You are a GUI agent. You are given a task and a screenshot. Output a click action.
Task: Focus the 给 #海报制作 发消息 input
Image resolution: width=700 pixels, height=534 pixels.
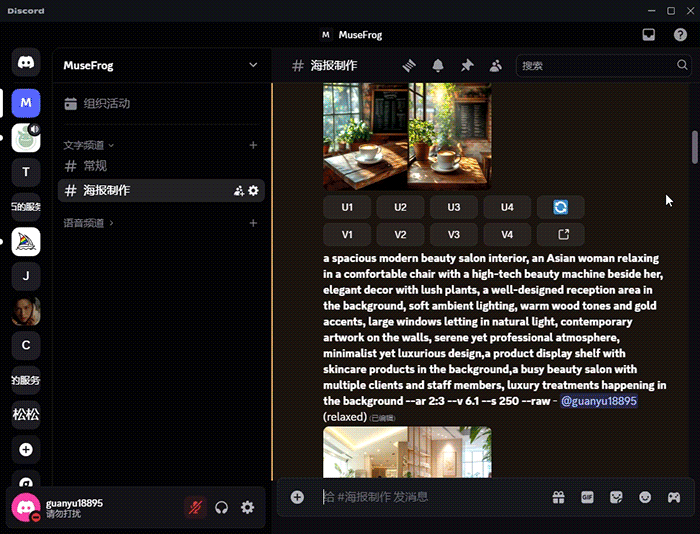point(433,497)
